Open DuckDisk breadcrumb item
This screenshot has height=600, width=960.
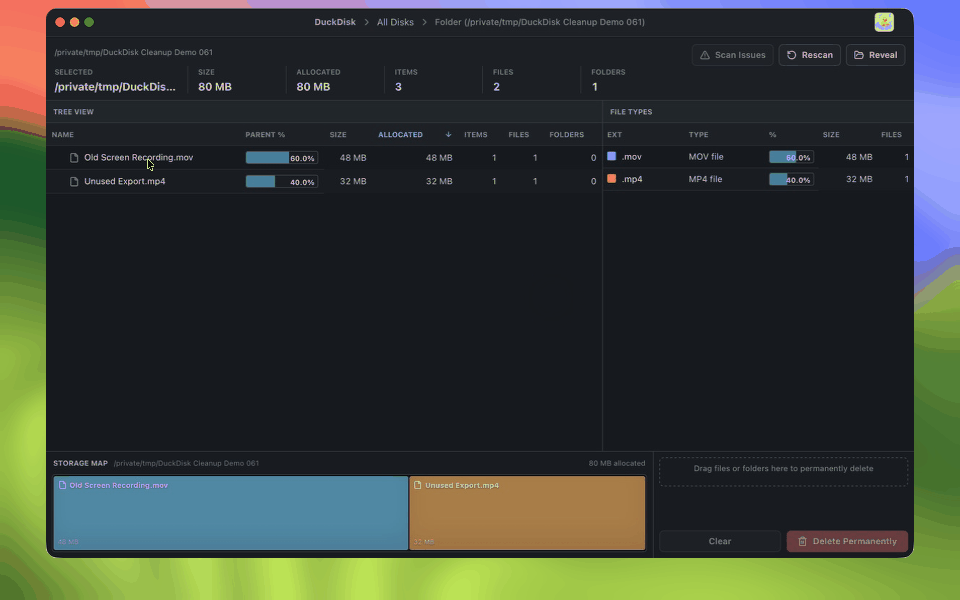pyautogui.click(x=335, y=22)
